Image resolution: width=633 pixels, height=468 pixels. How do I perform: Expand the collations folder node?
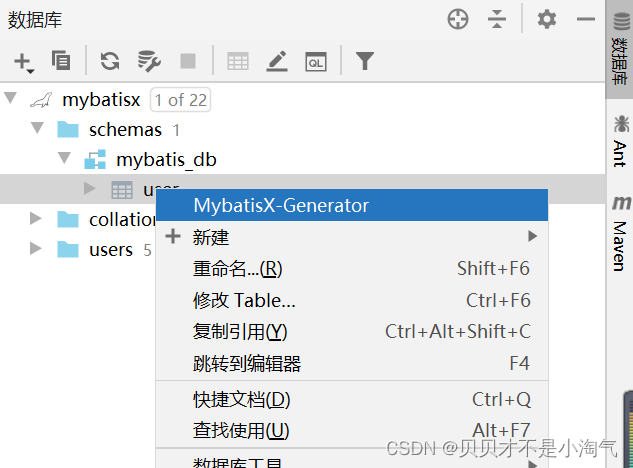(36, 218)
